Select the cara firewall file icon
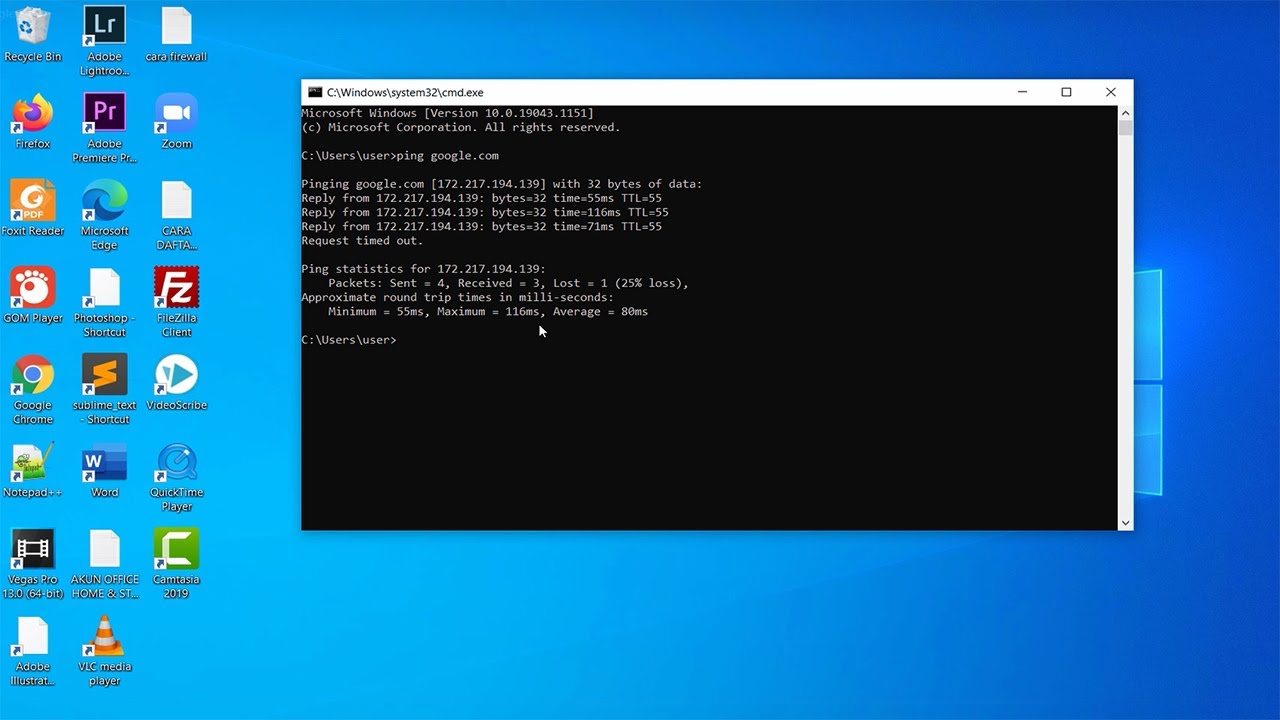The height and width of the screenshot is (720, 1280). click(176, 35)
